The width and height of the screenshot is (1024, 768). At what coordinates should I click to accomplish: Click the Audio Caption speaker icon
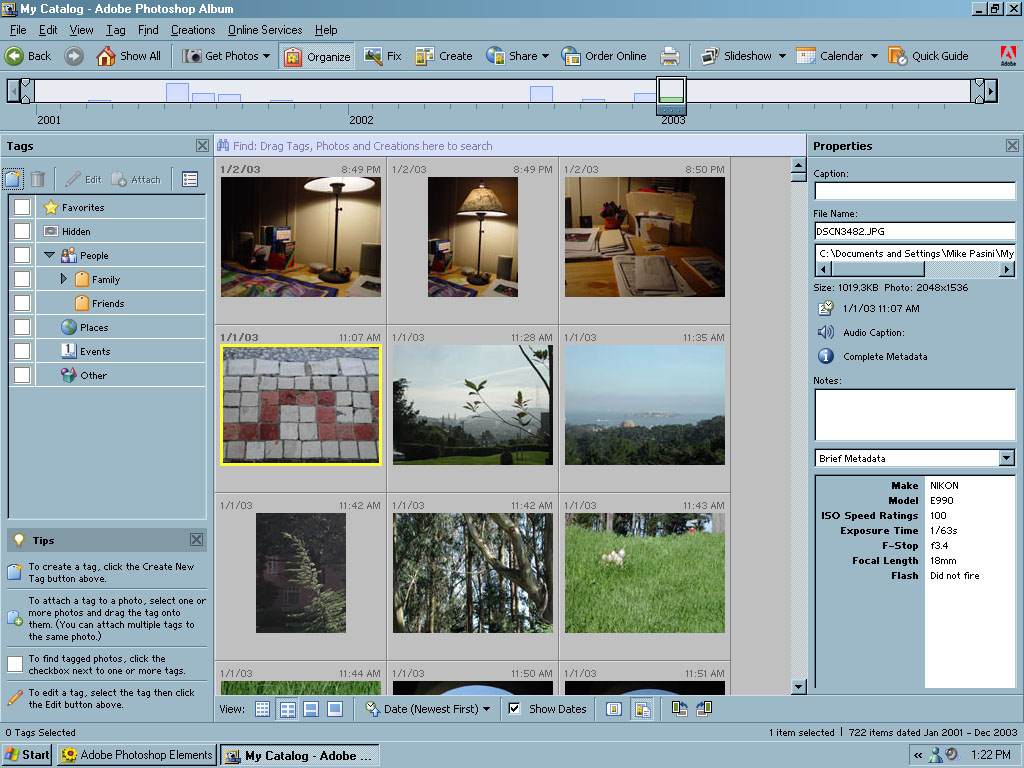tap(825, 332)
